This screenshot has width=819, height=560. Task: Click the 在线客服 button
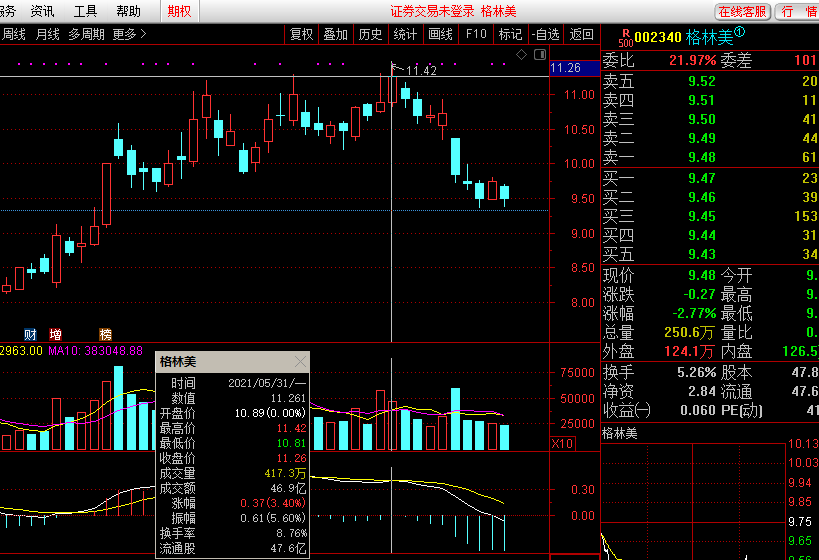pyautogui.click(x=742, y=11)
